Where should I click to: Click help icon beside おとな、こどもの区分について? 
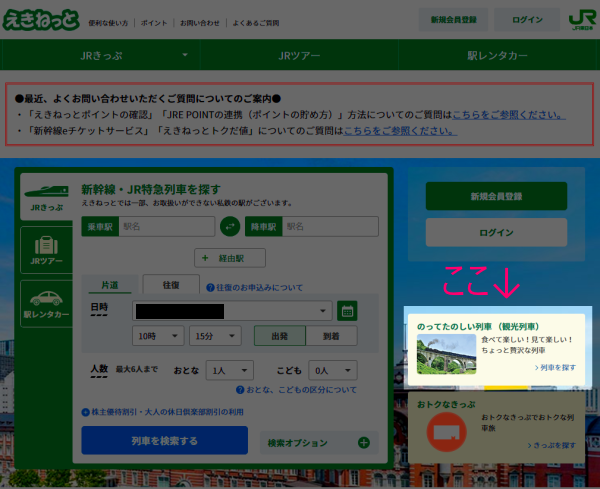tap(240, 390)
